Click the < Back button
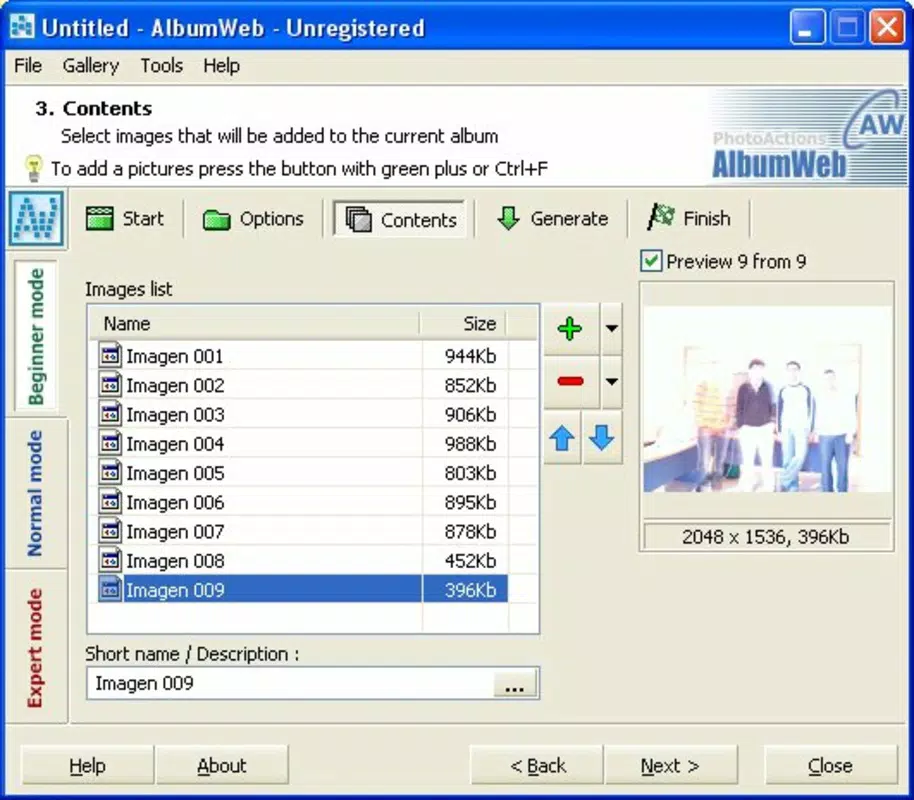Screen dimensions: 914x800 [x=537, y=766]
